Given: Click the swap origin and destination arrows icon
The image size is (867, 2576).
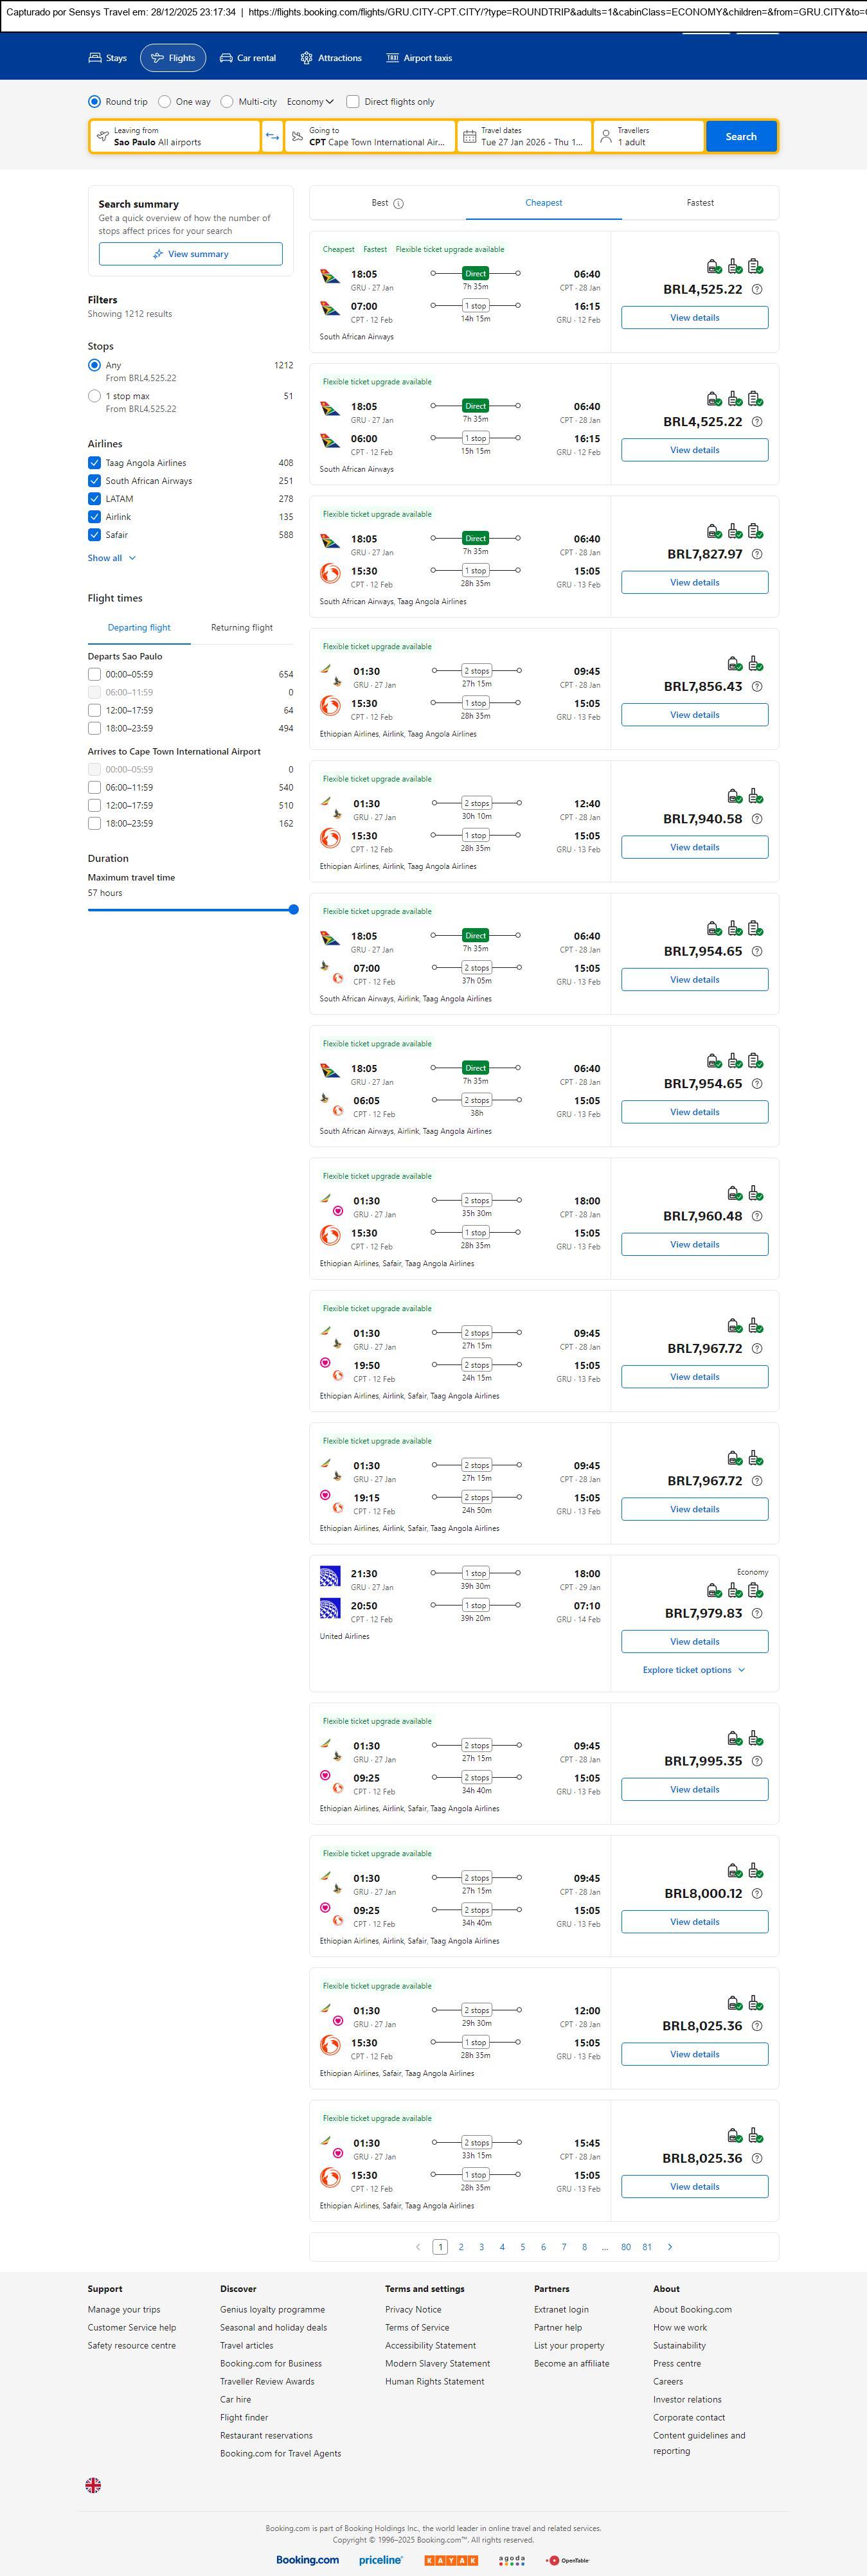Looking at the screenshot, I should pos(272,136).
